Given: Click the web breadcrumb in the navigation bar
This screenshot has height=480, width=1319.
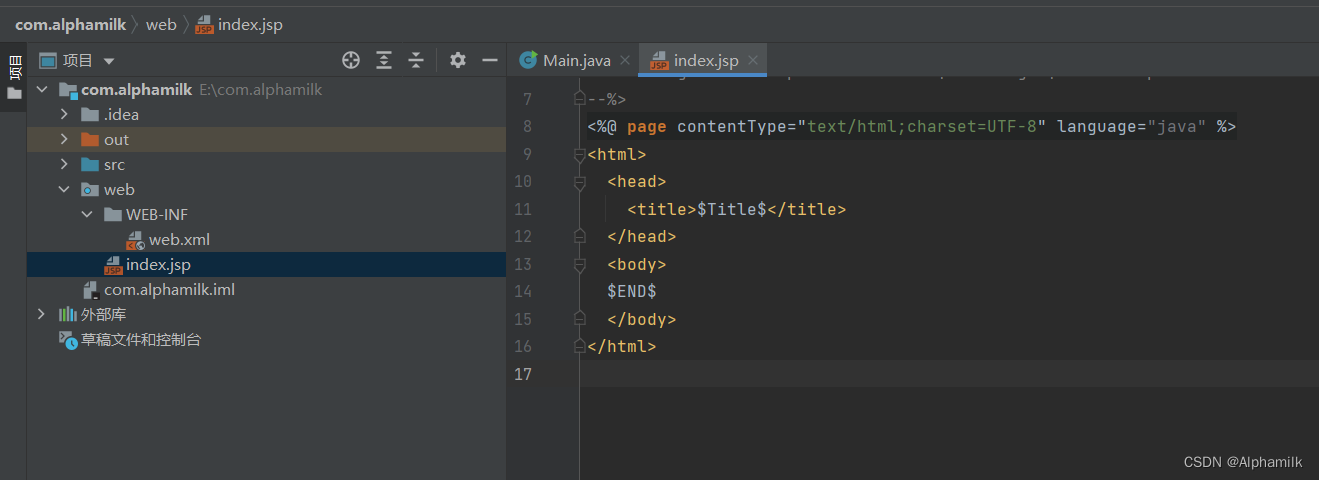Looking at the screenshot, I should (x=160, y=25).
